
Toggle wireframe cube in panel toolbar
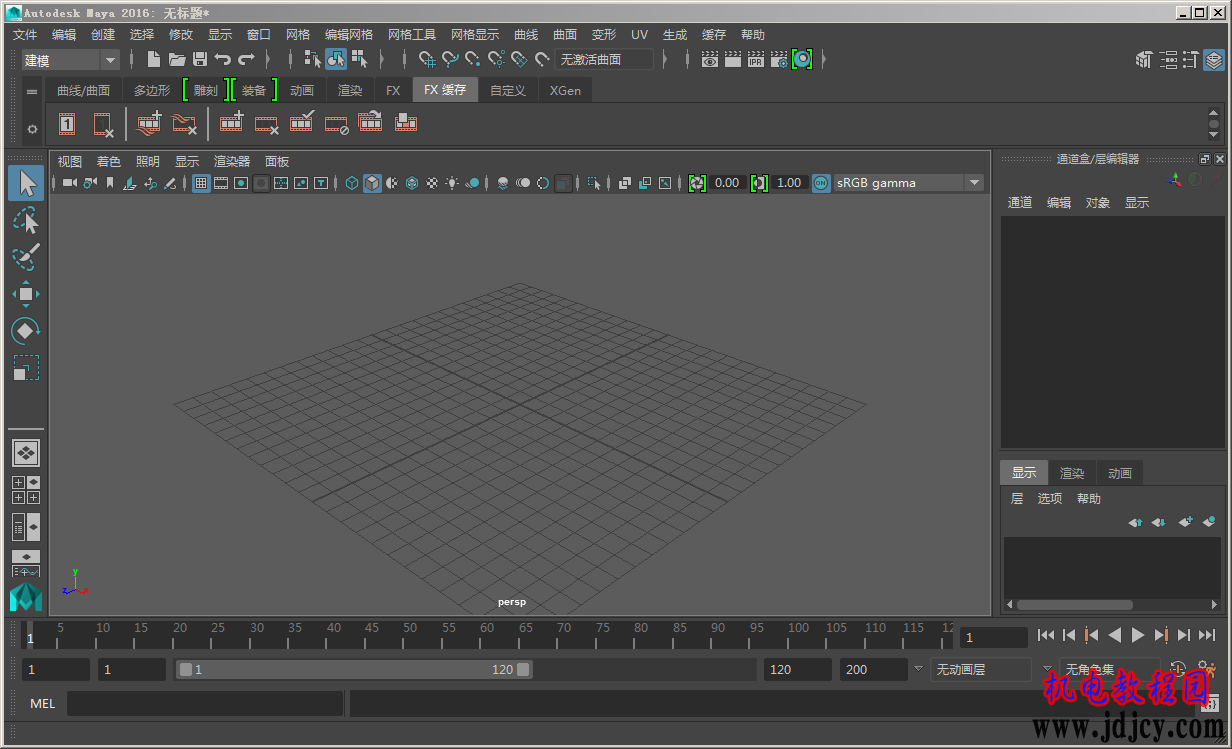(x=352, y=183)
